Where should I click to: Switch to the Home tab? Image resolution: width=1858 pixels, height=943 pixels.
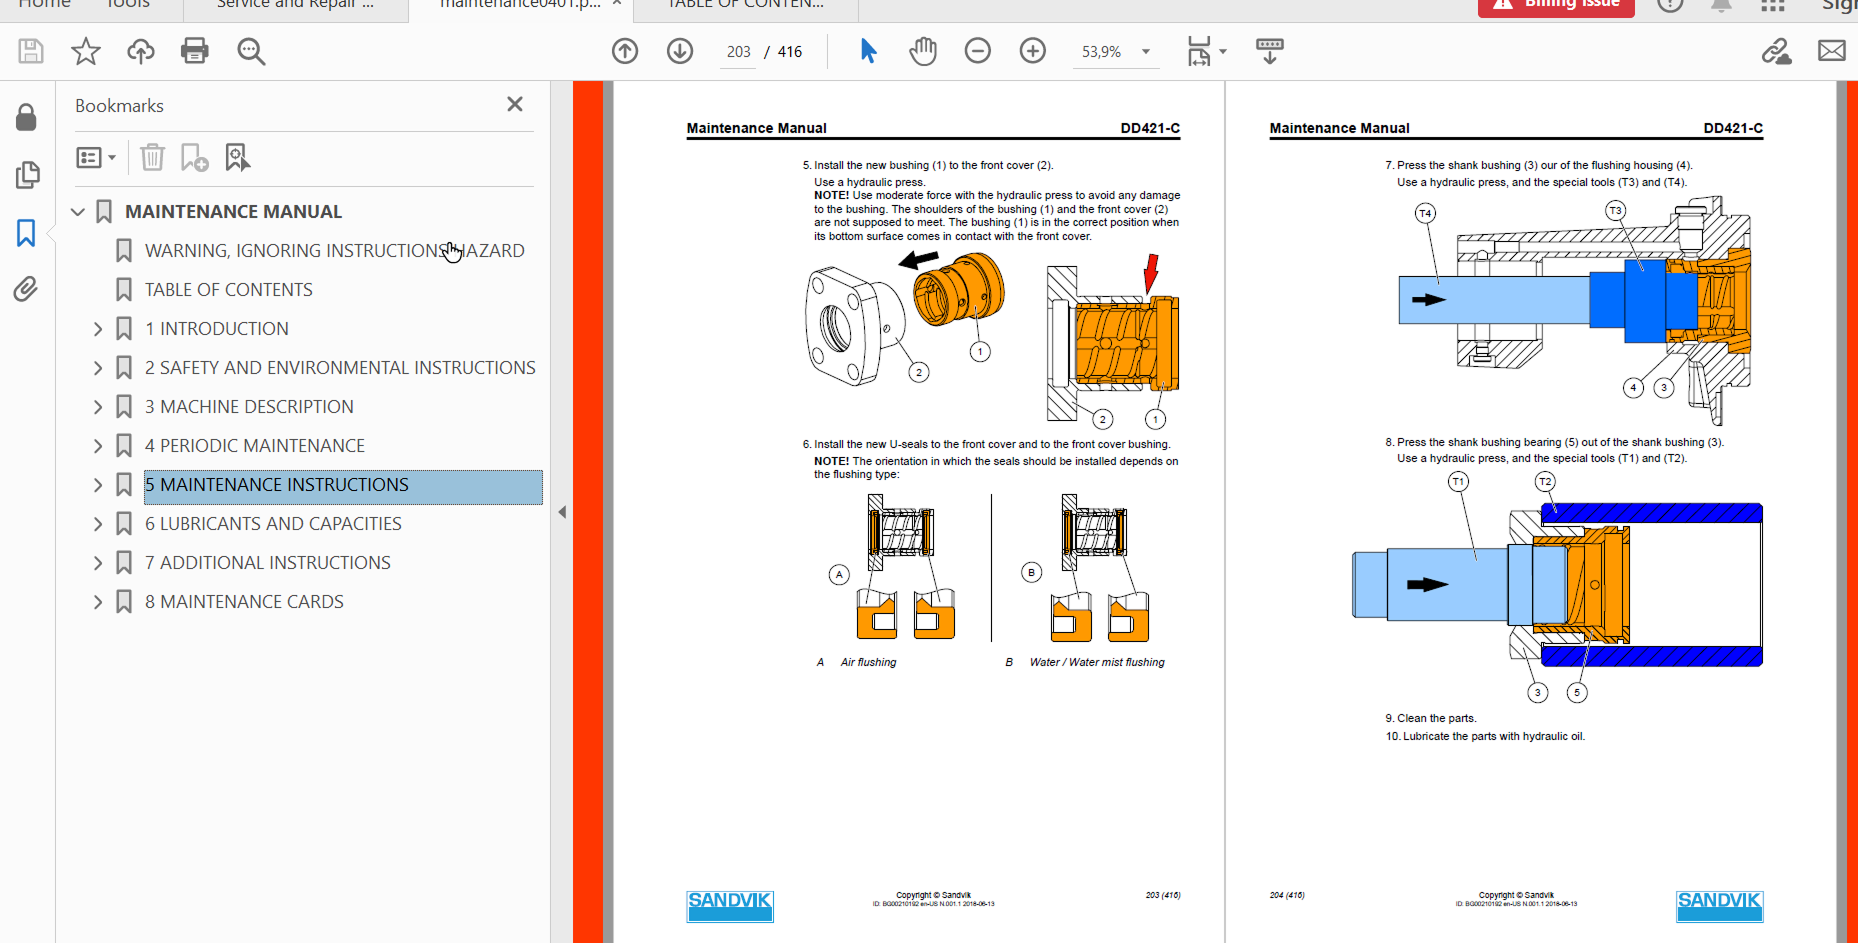(44, 5)
